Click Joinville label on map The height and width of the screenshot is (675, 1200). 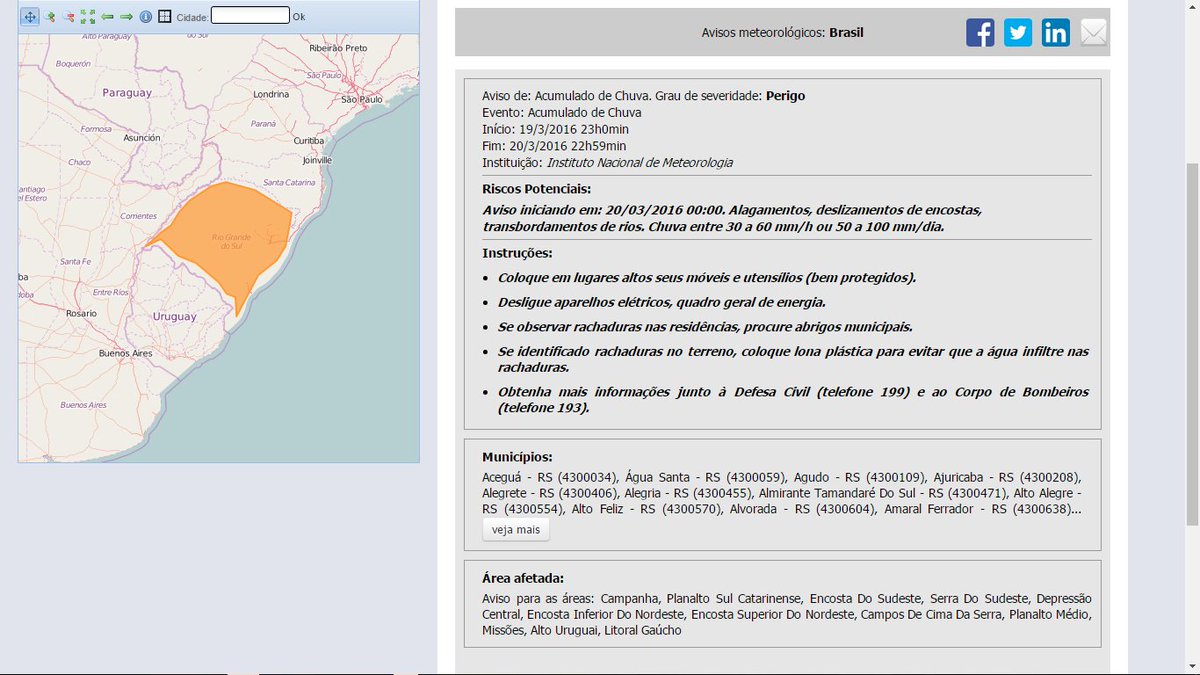coord(317,160)
